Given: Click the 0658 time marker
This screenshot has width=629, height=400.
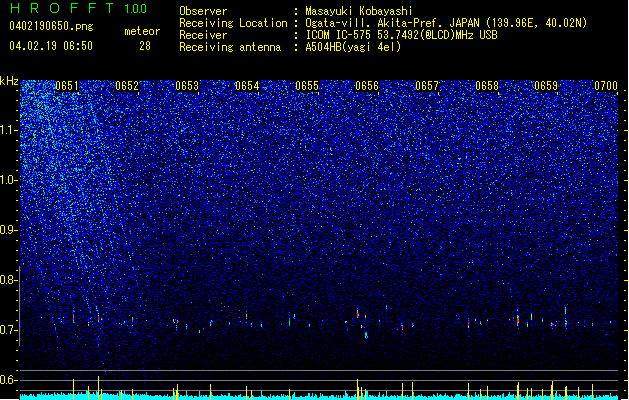Looking at the screenshot, I should pyautogui.click(x=487, y=86).
